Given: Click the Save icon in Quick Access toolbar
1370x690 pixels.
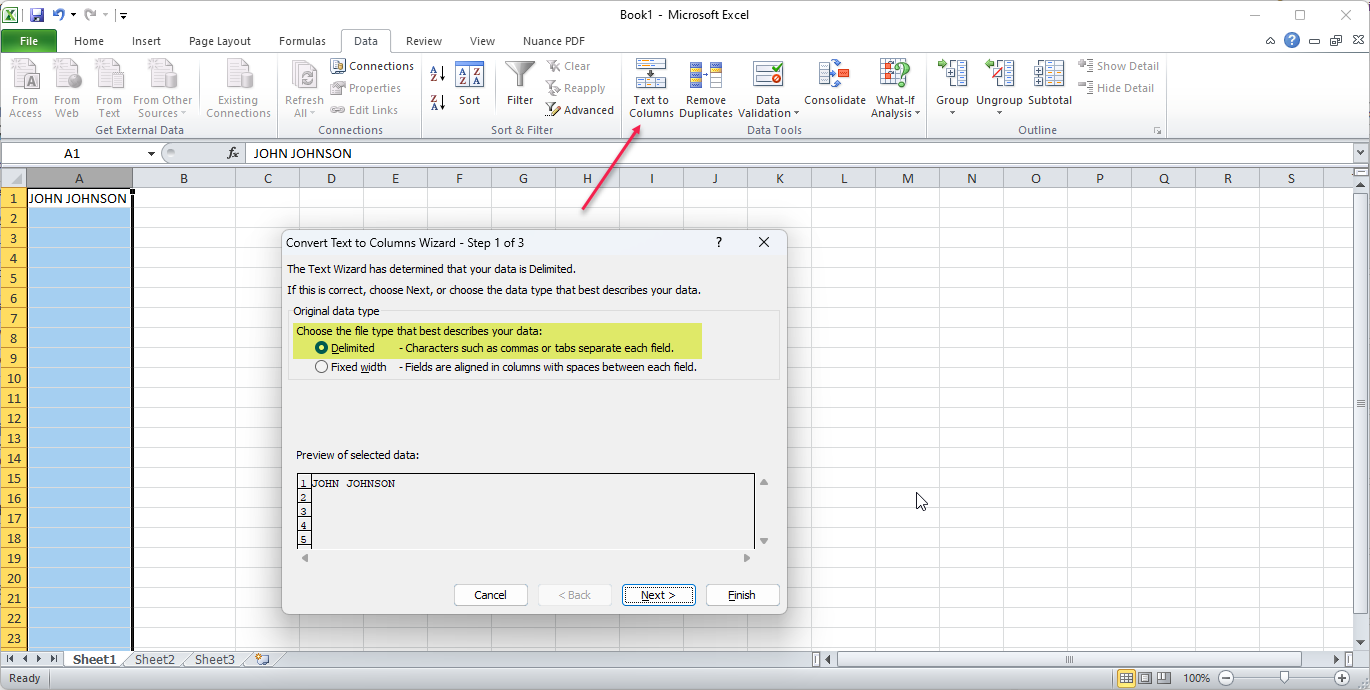Looking at the screenshot, I should pos(37,15).
